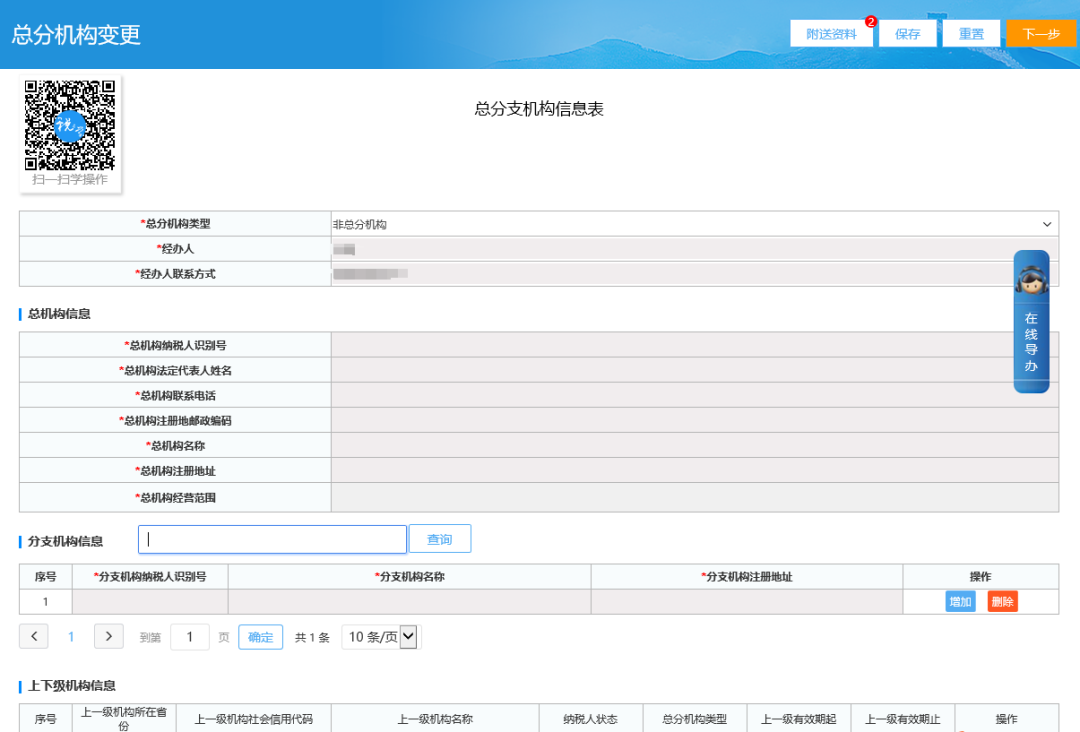
Task: Go to 下一步 next step
Action: tap(1041, 34)
